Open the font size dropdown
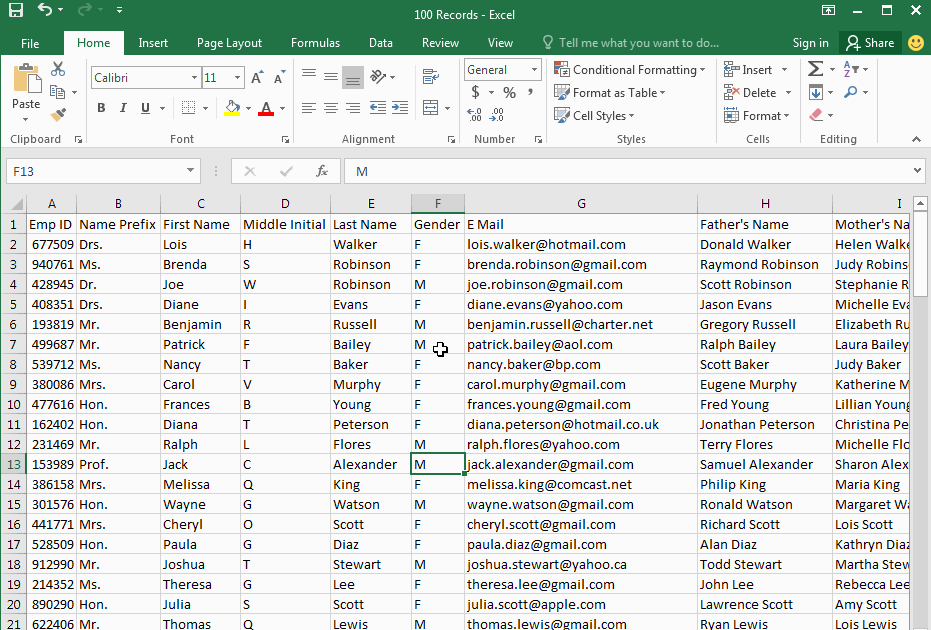The width and height of the screenshot is (931, 630). pos(238,78)
